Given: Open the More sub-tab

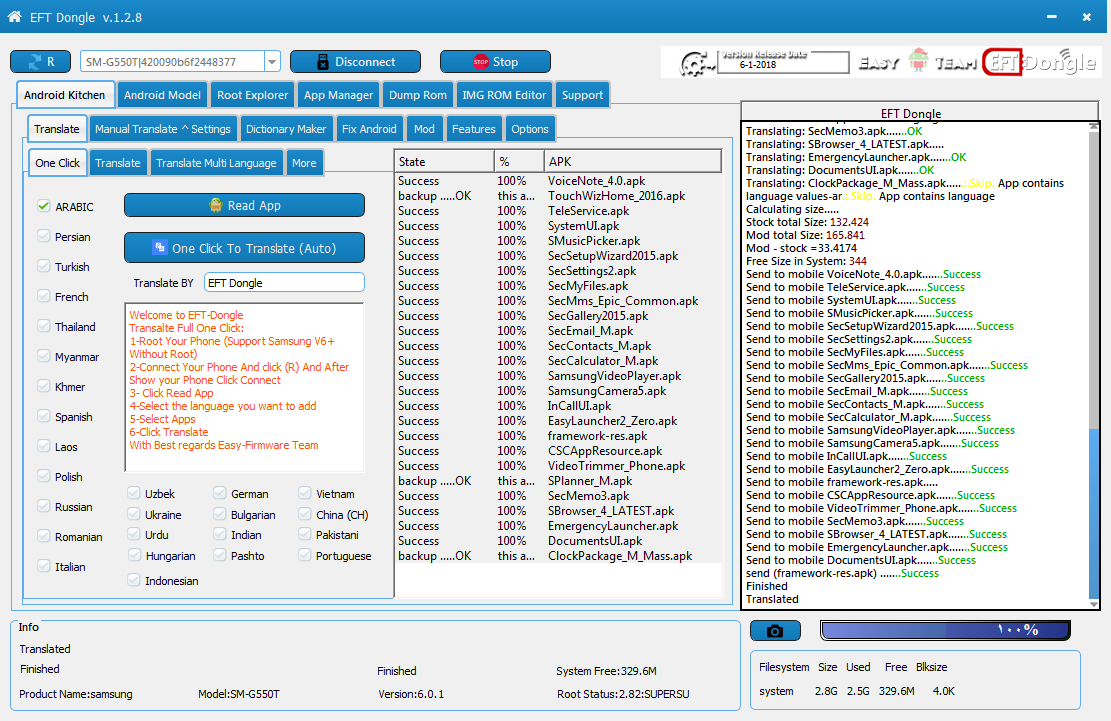Looking at the screenshot, I should click(x=304, y=163).
